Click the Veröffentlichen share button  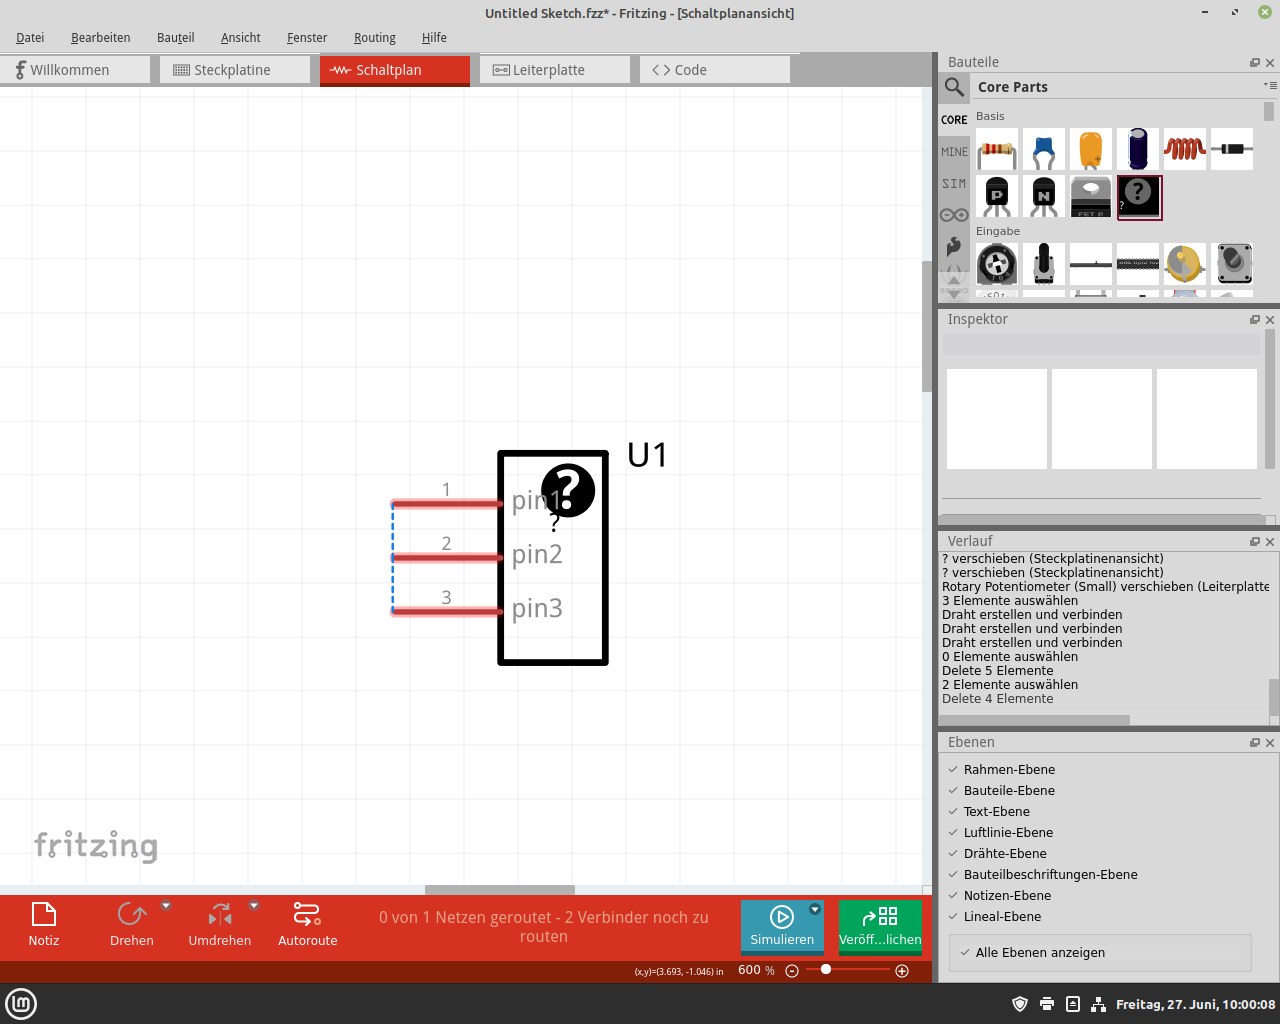tap(880, 926)
